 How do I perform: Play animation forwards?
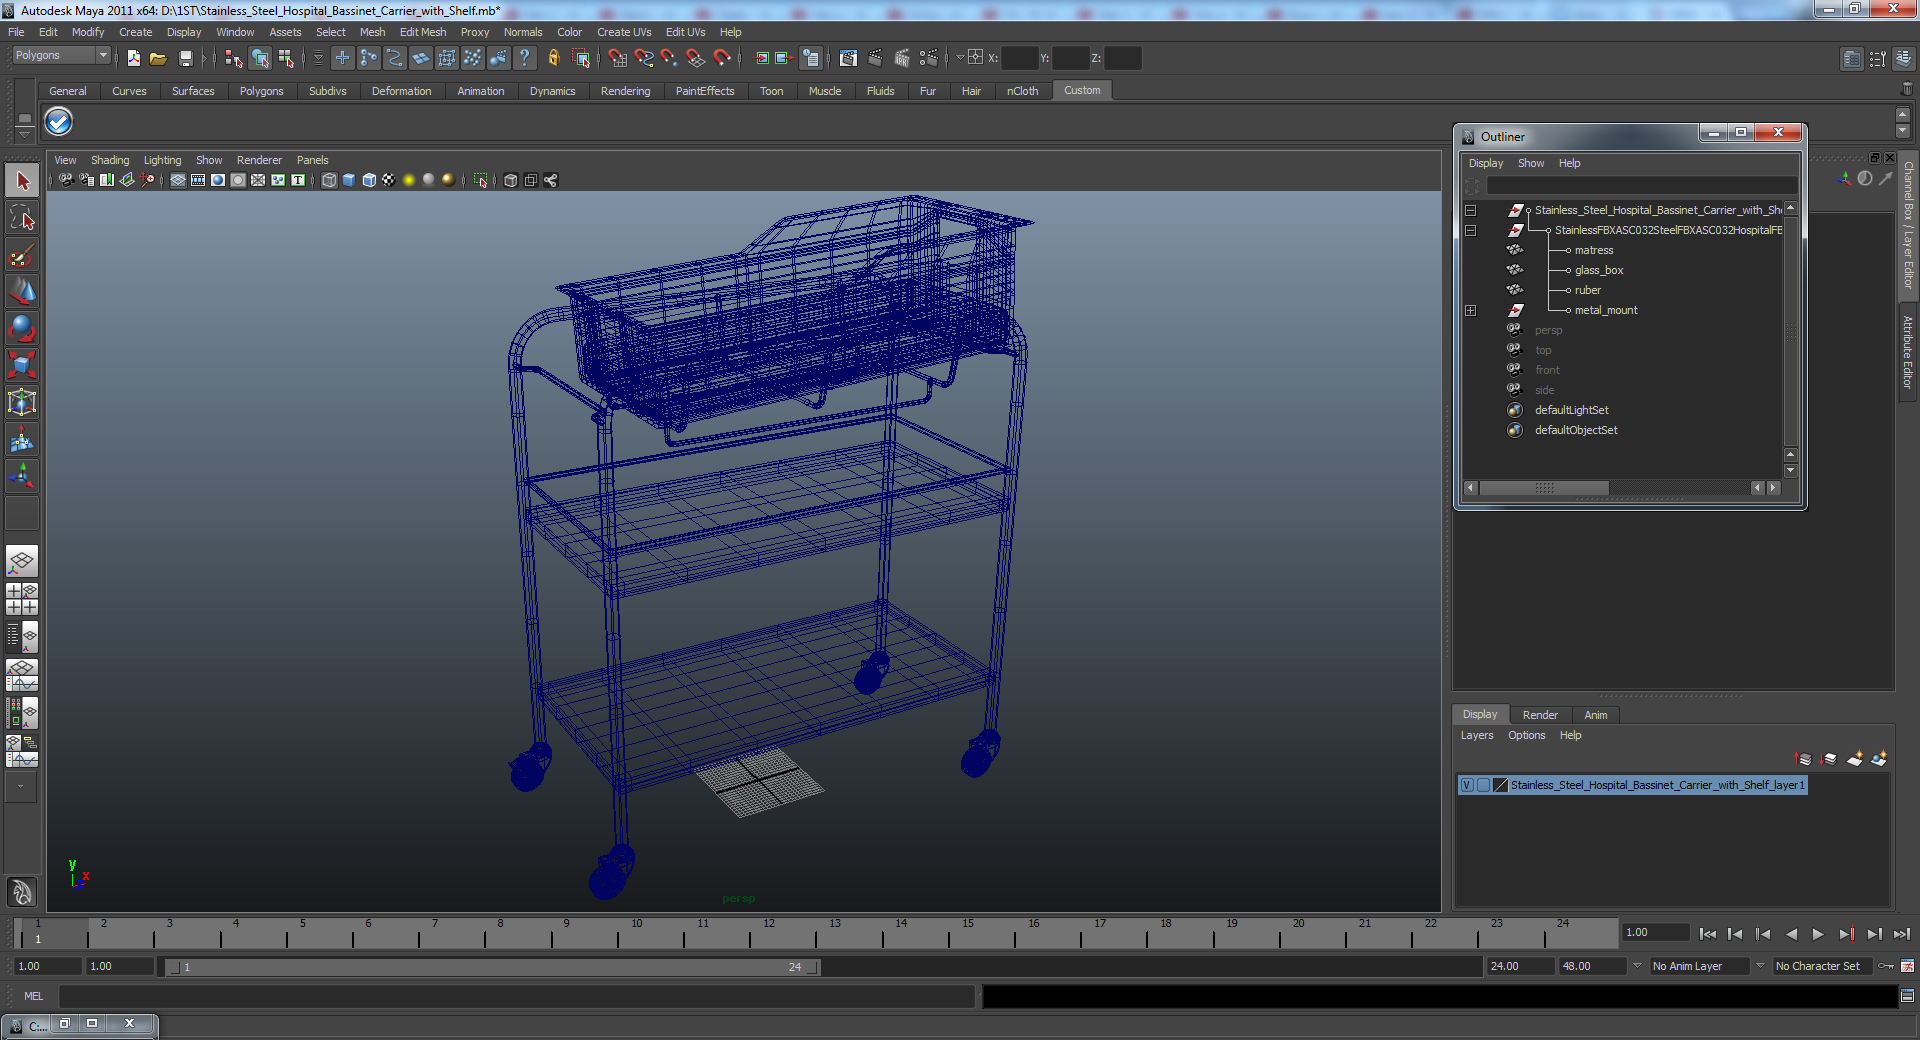tap(1818, 934)
